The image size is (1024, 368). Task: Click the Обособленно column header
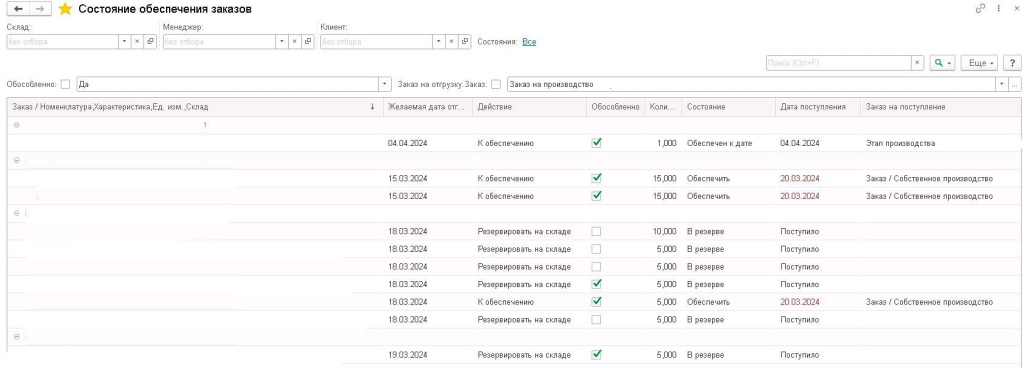tap(615, 107)
